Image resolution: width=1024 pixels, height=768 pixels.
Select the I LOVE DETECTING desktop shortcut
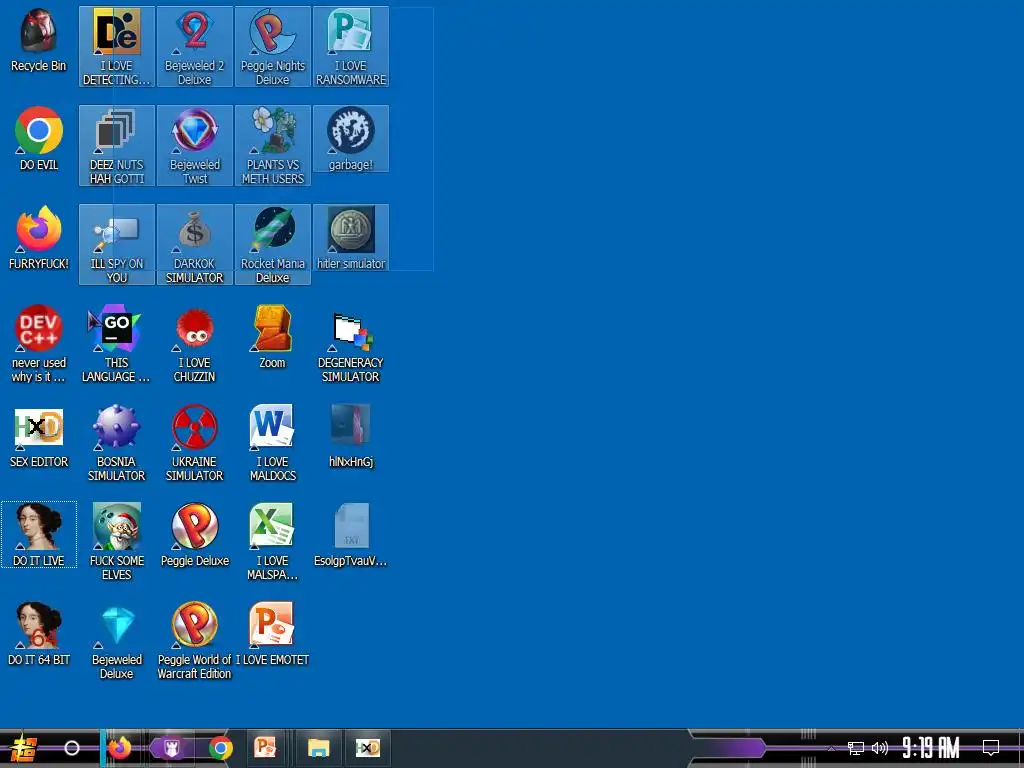pos(117,46)
